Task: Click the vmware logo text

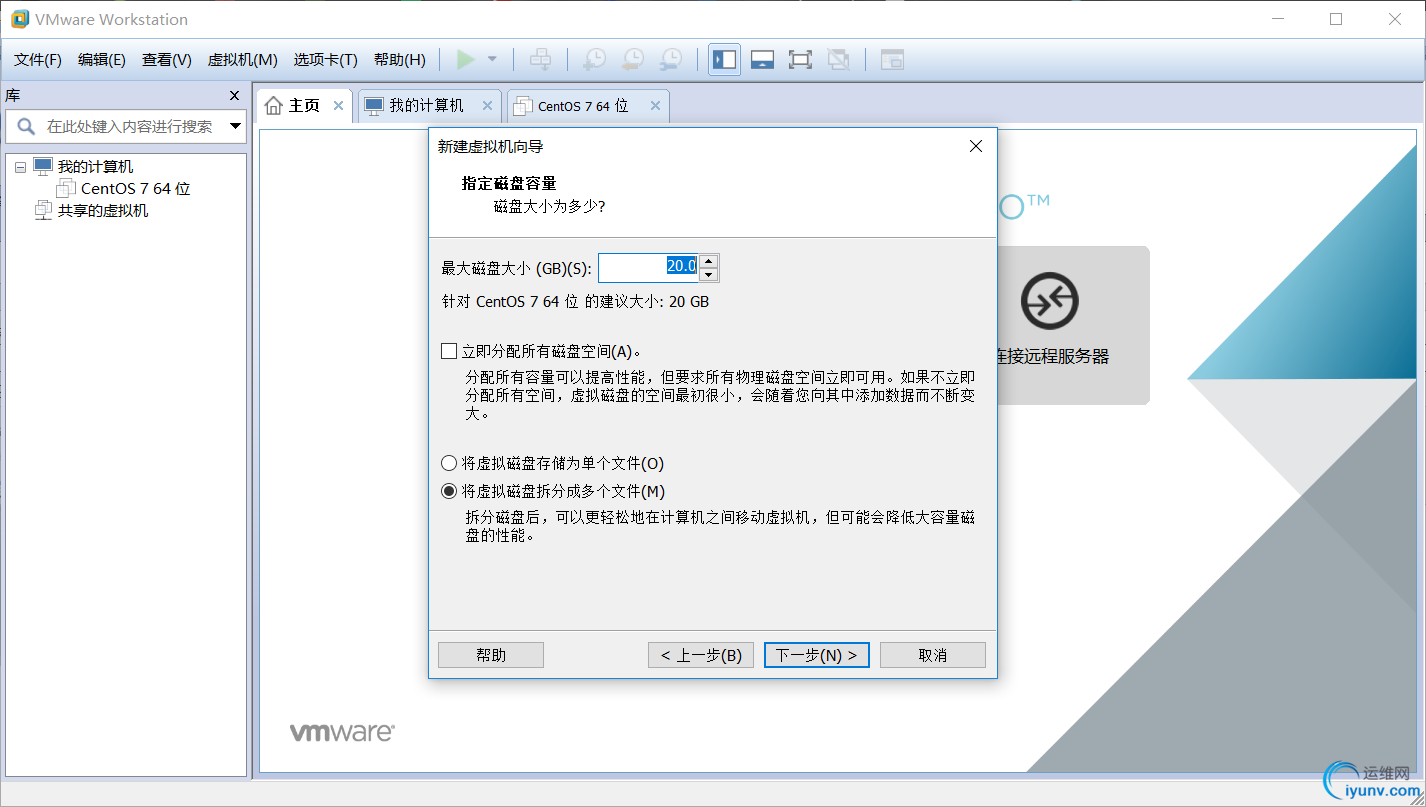Action: [342, 732]
